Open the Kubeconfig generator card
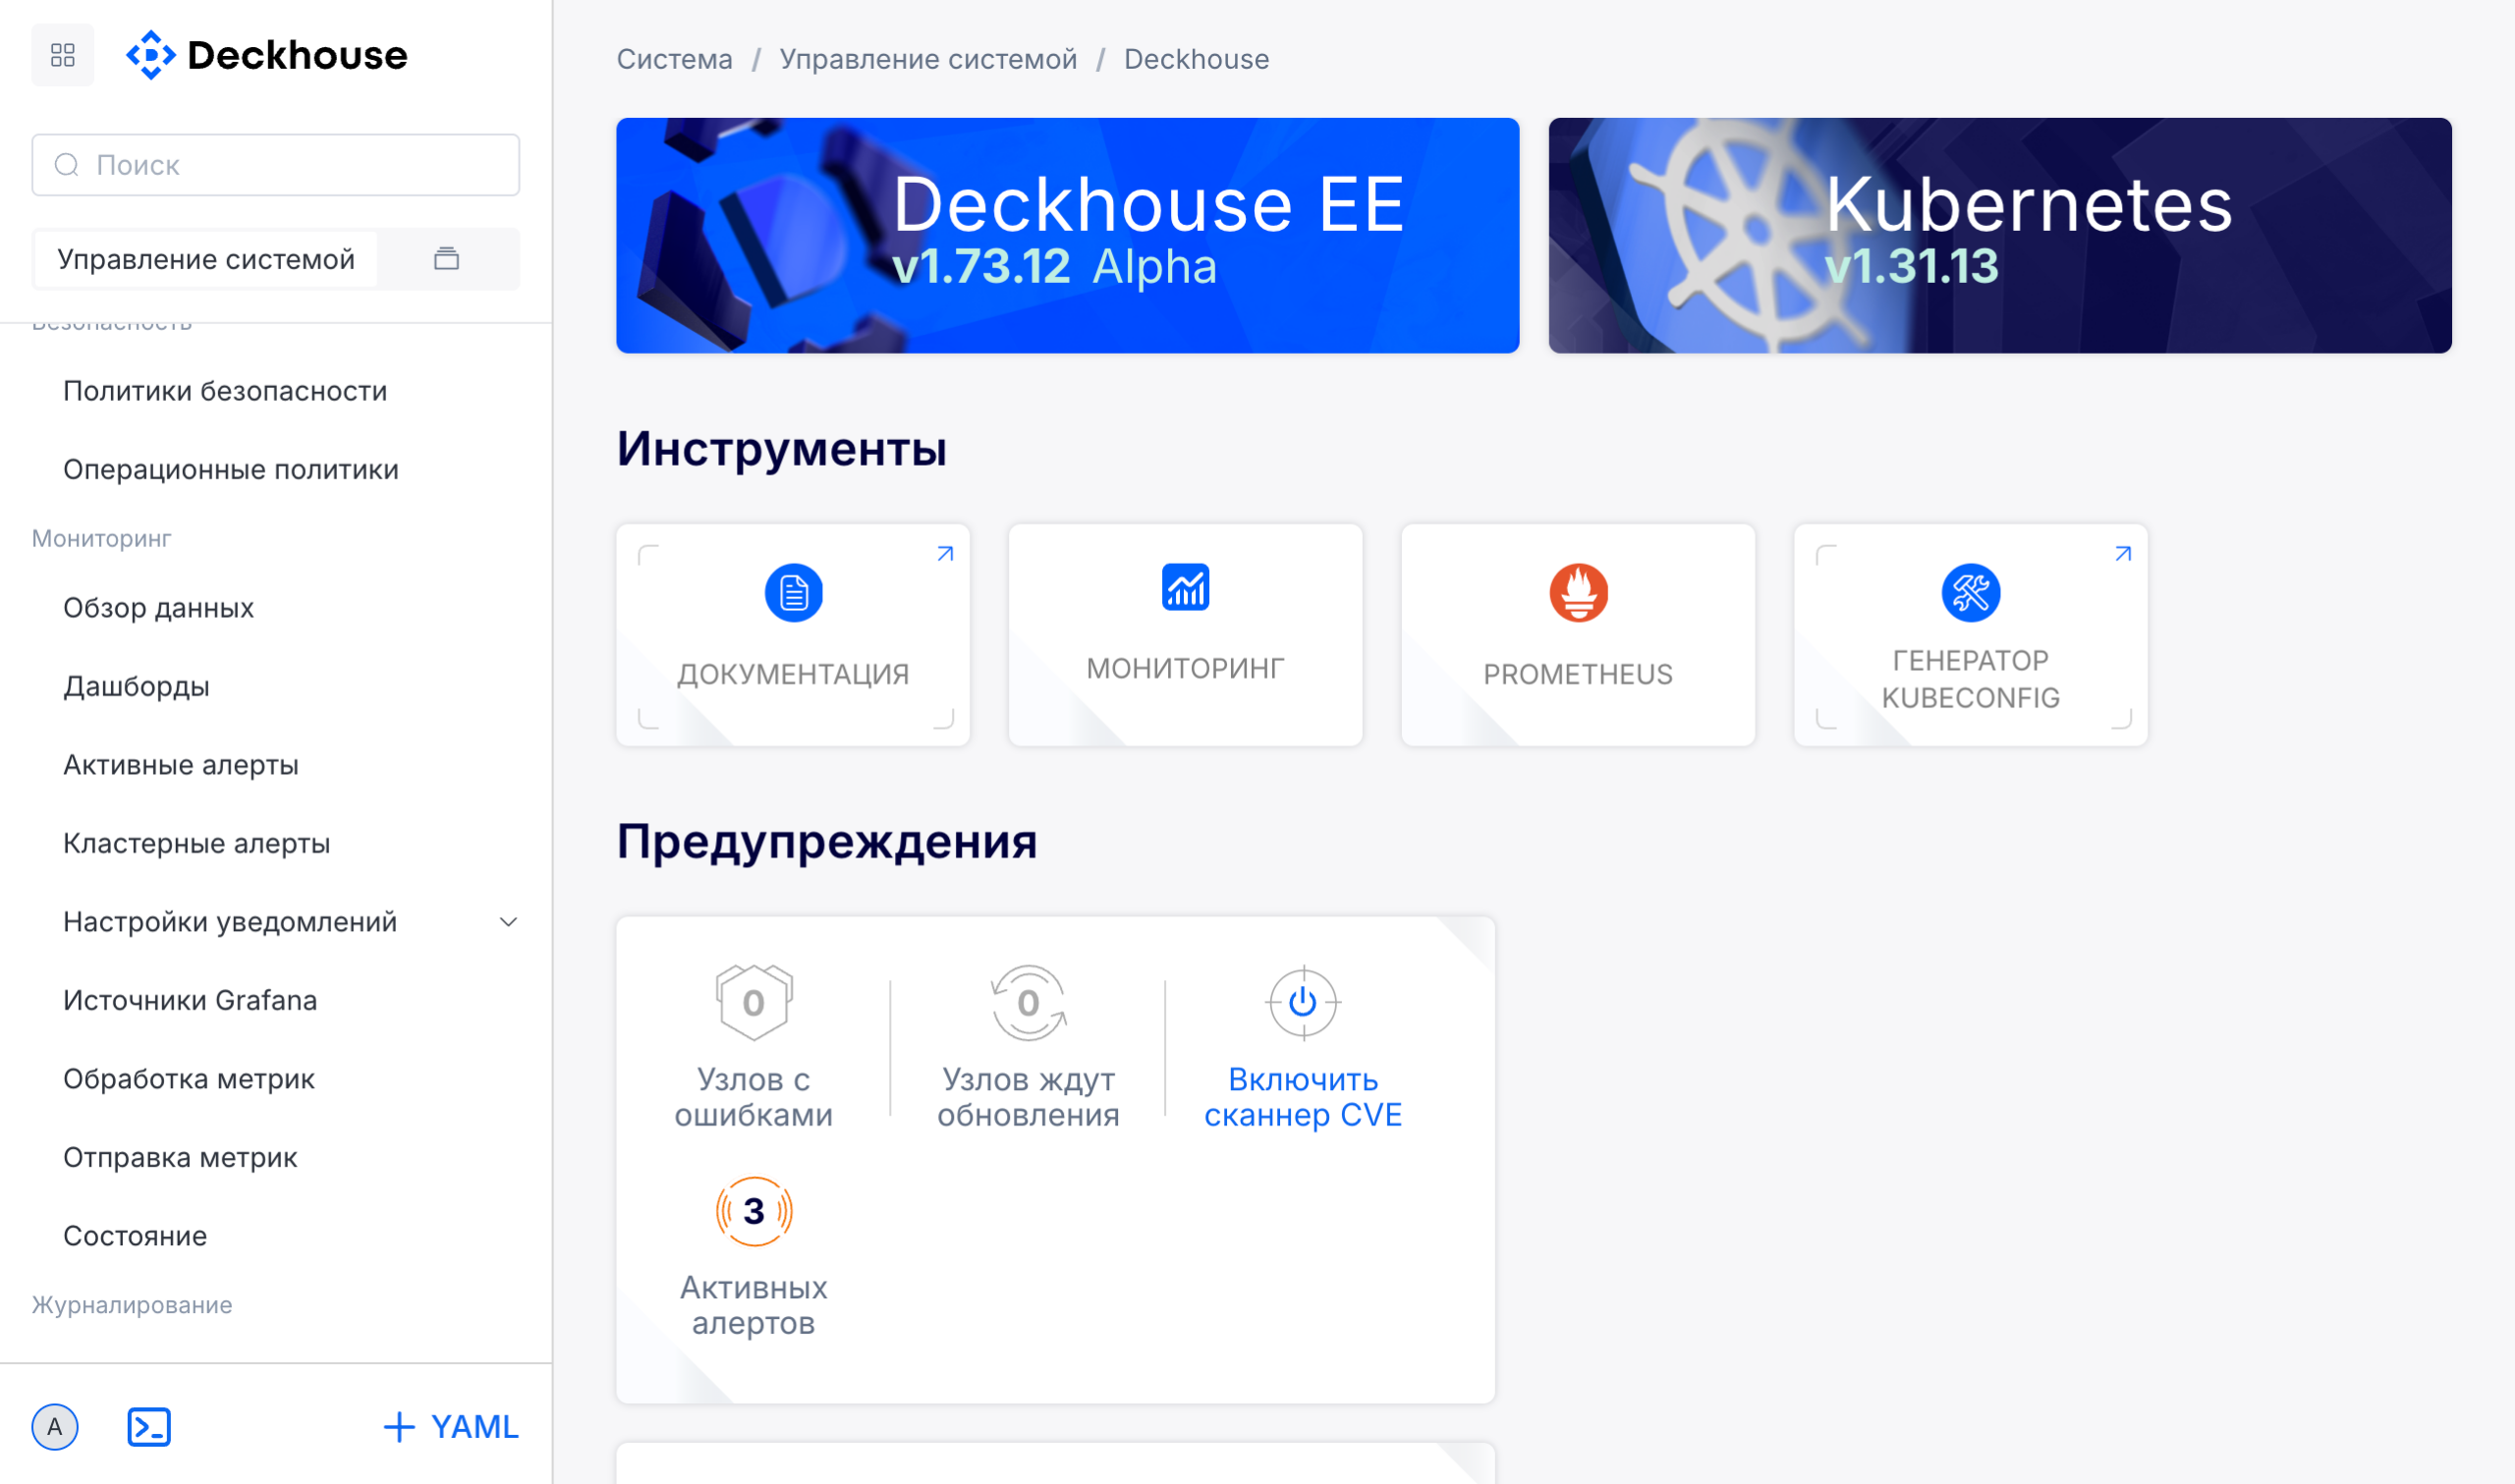The width and height of the screenshot is (2515, 1484). coord(1970,634)
